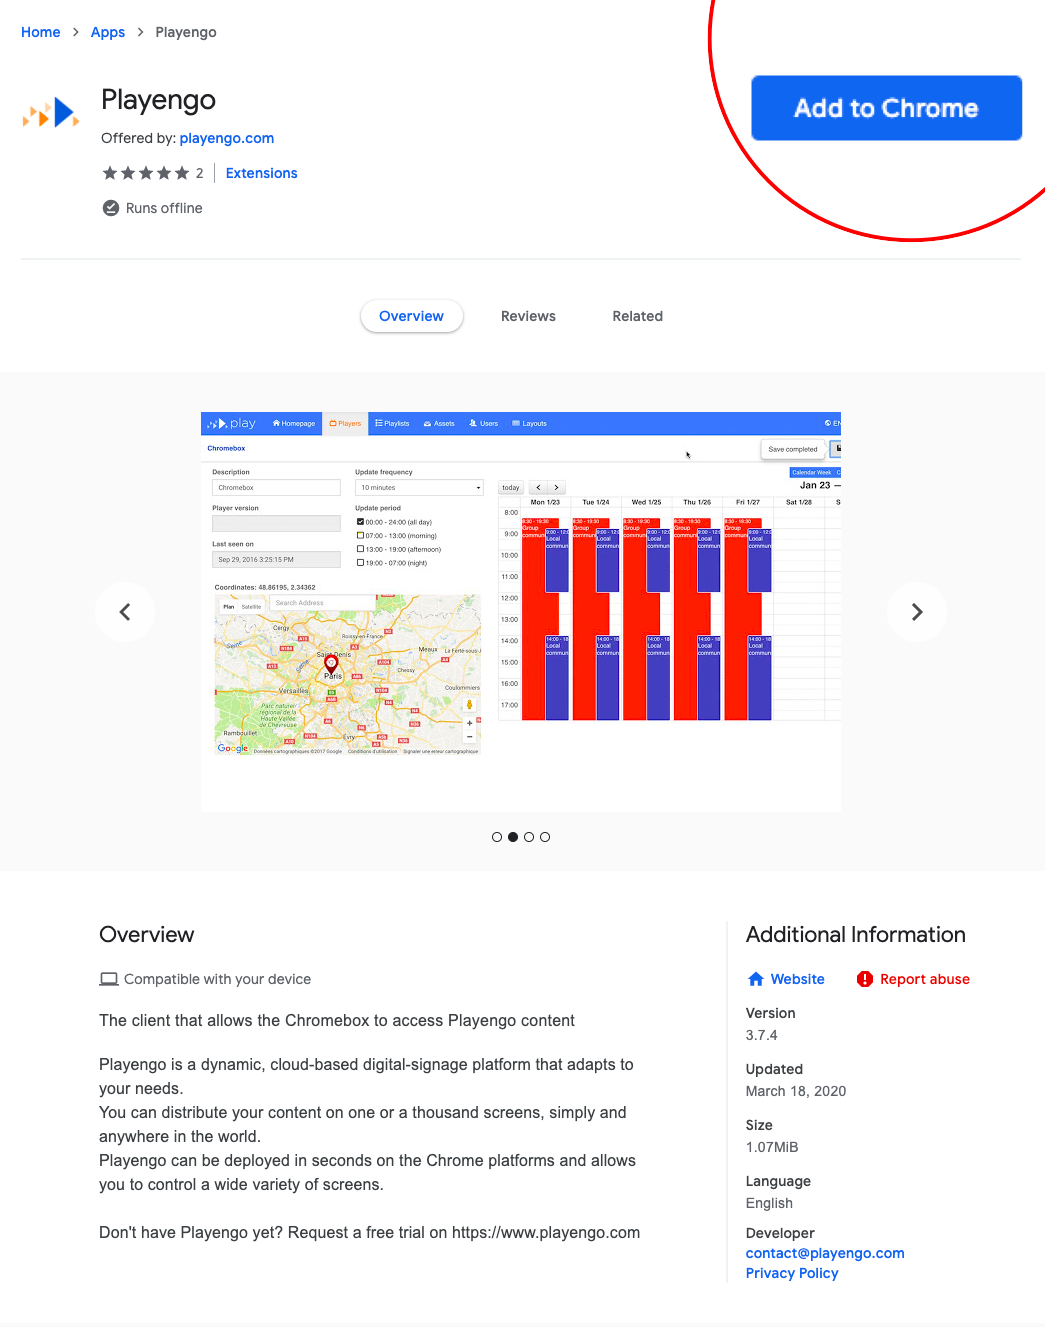Click the Overview section heading
The height and width of the screenshot is (1327, 1045).
147,934
